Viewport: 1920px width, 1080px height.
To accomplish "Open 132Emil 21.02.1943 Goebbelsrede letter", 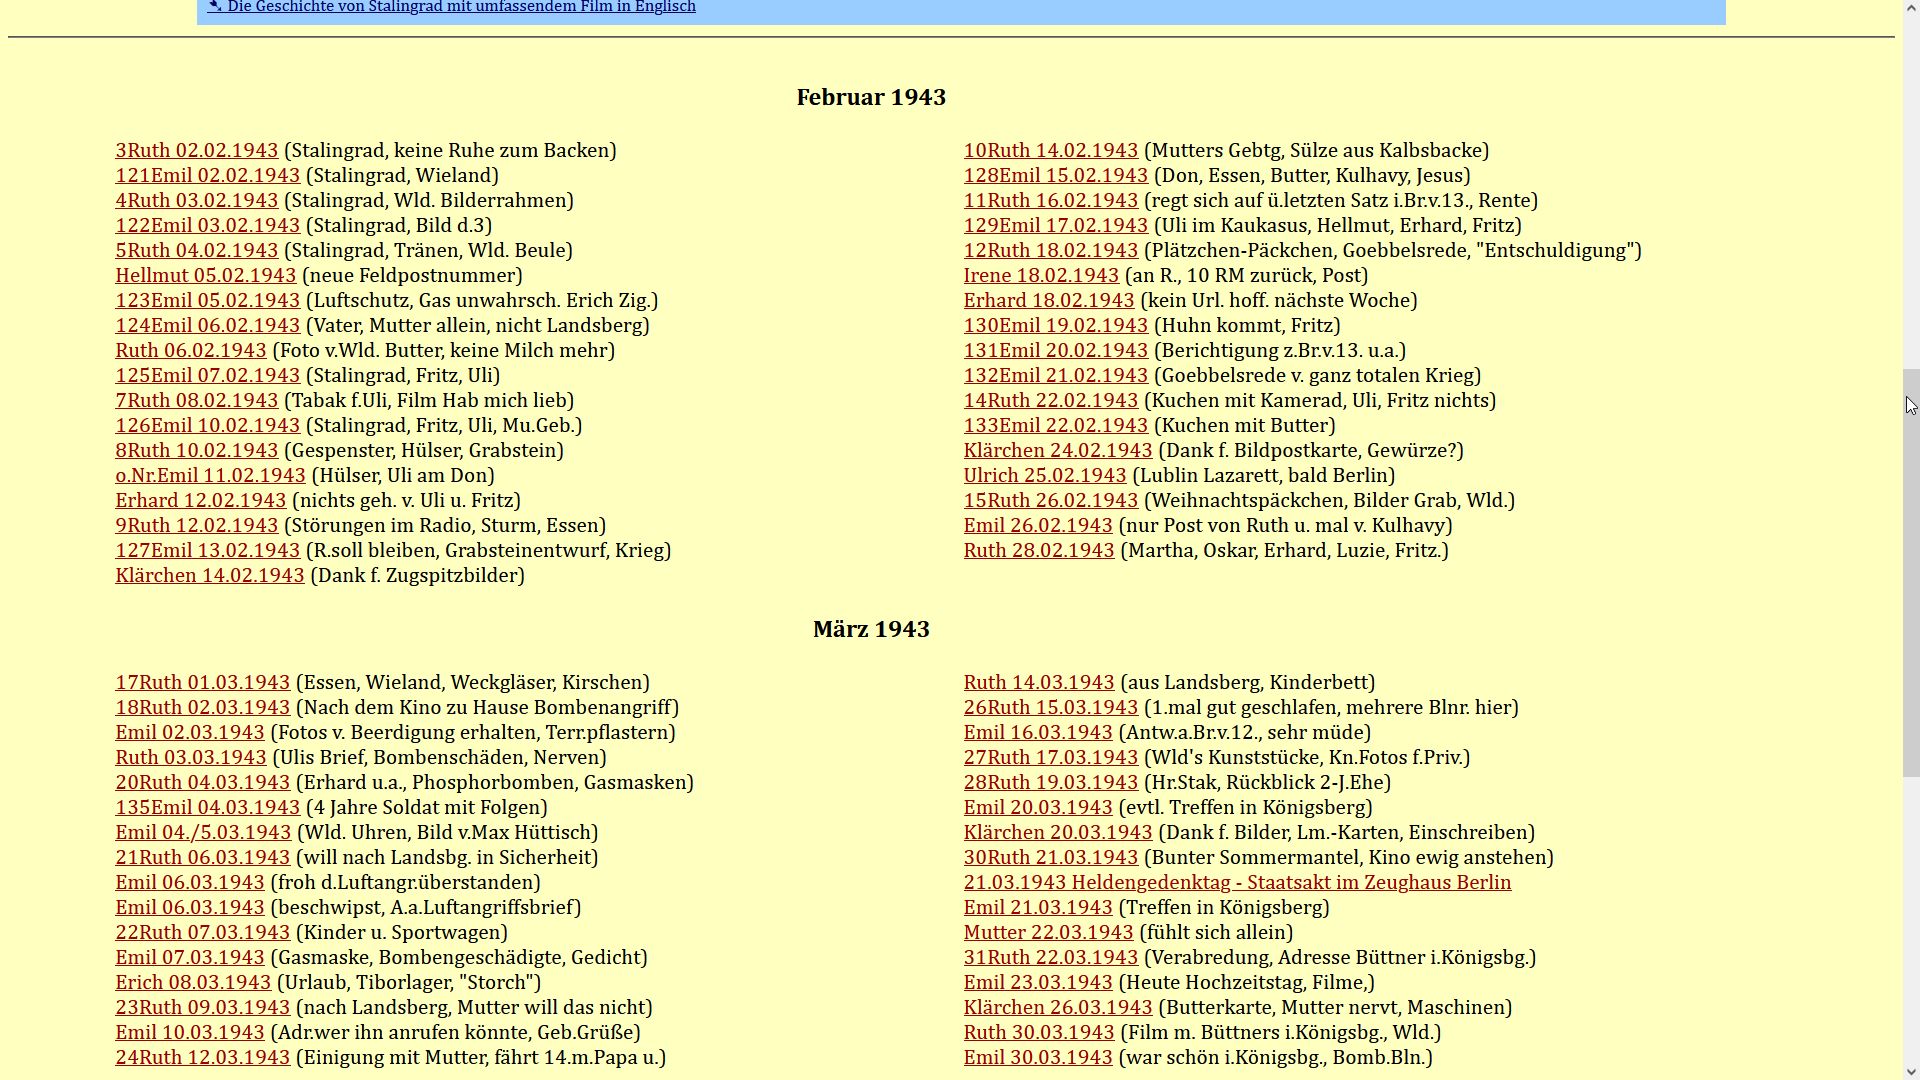I will [1055, 375].
